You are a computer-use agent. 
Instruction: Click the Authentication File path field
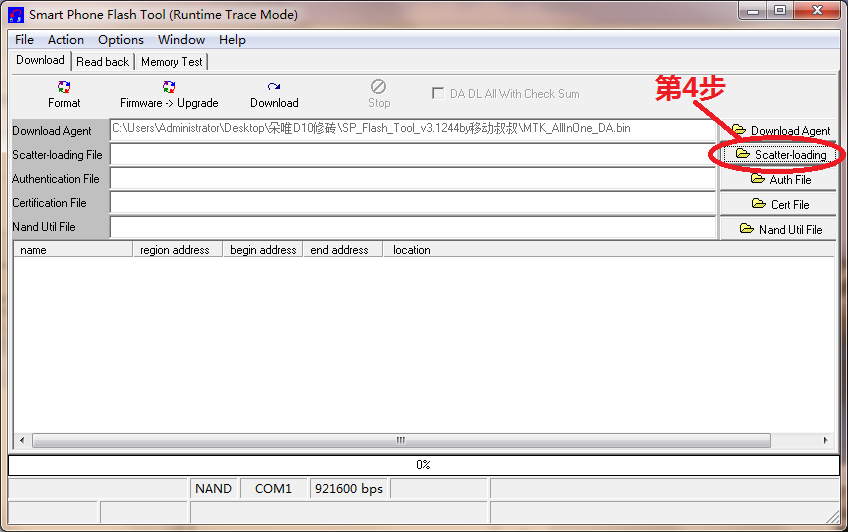point(413,179)
